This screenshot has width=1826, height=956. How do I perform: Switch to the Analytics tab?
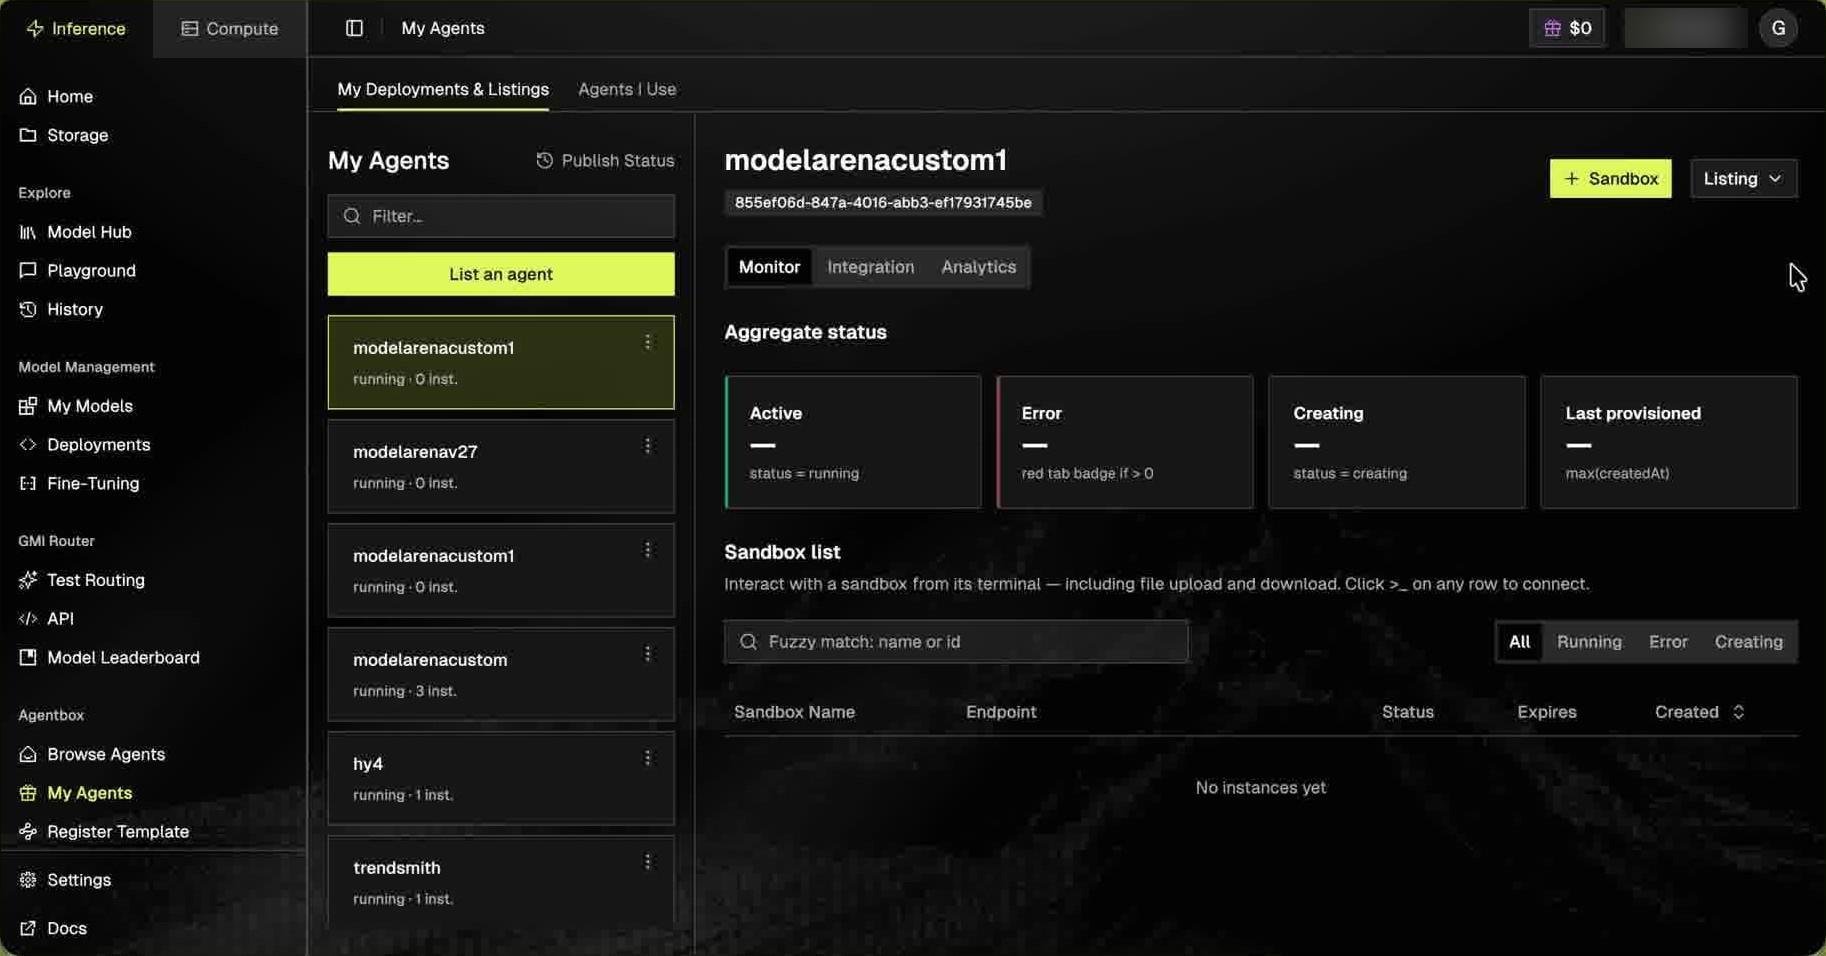(x=978, y=267)
